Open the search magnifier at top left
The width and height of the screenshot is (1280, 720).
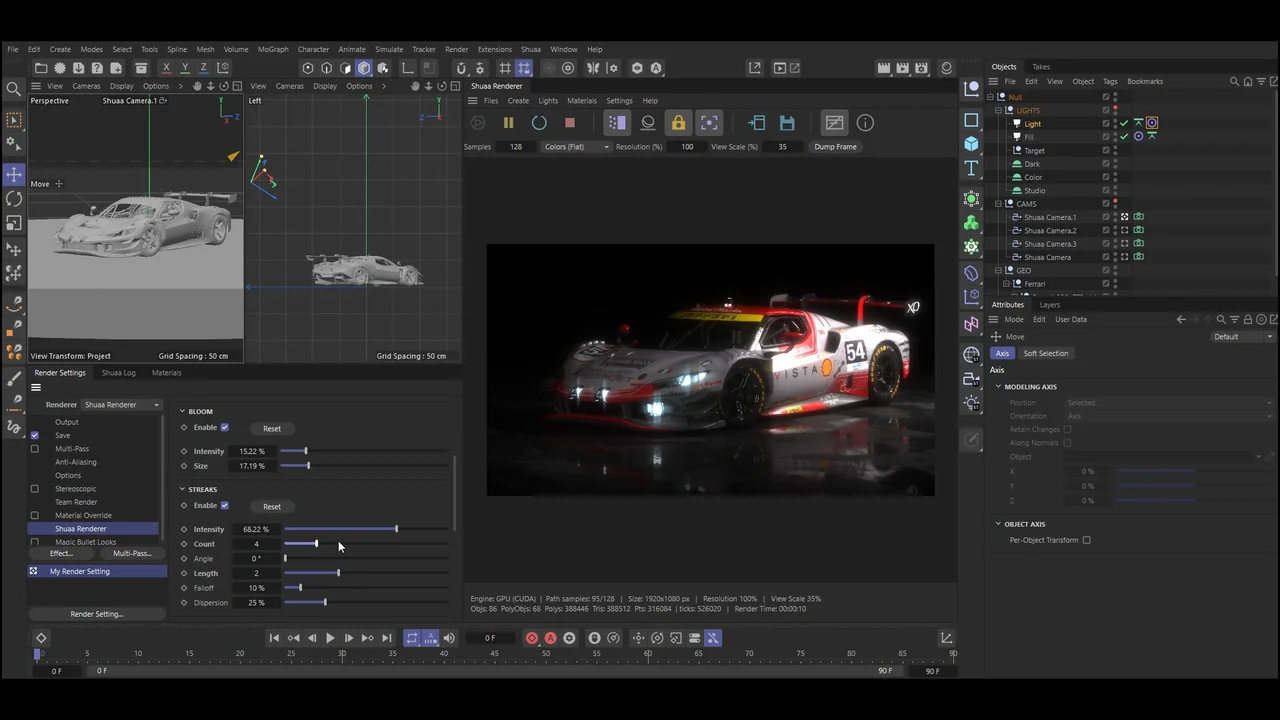click(14, 89)
